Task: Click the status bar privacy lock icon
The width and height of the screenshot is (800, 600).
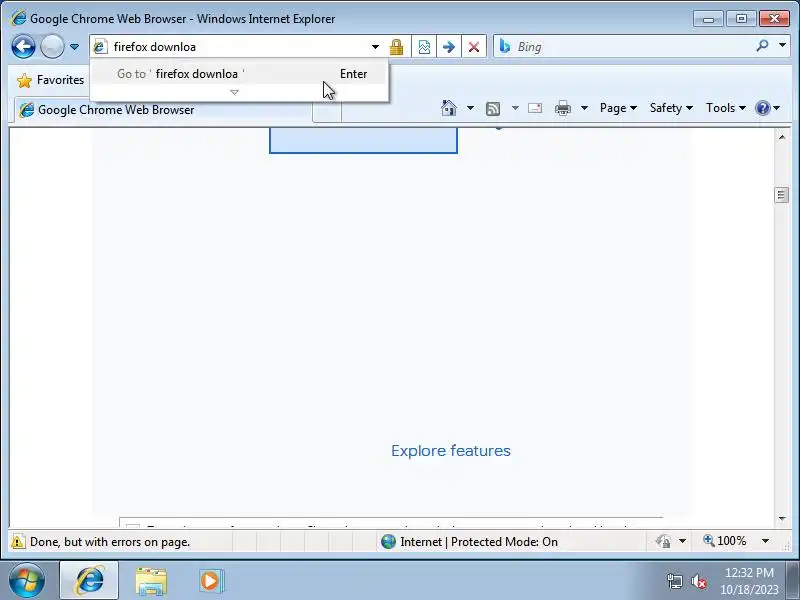Action: click(663, 541)
